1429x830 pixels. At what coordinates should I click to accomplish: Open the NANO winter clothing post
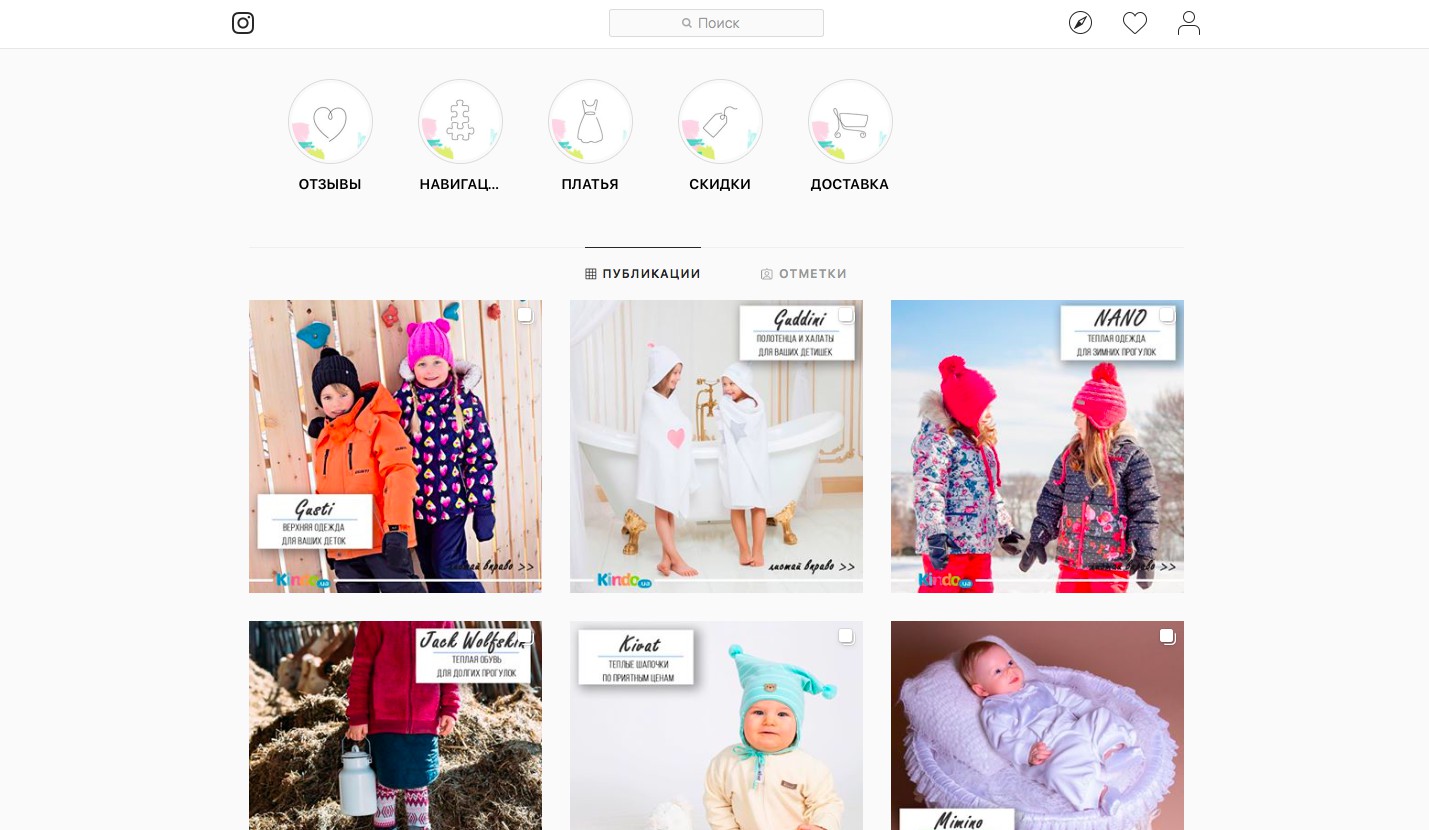1037,446
